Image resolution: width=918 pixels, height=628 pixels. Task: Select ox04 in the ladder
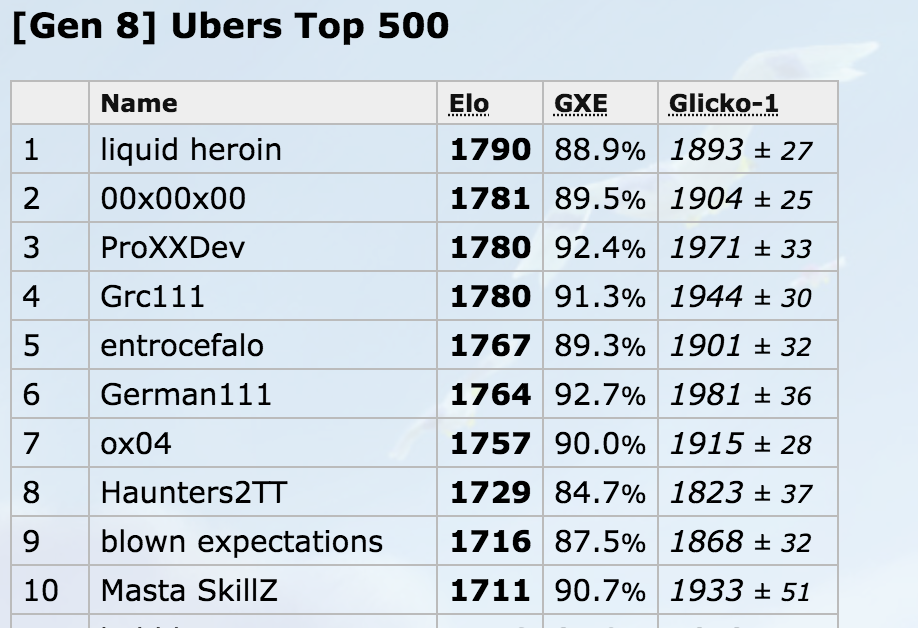(x=136, y=444)
